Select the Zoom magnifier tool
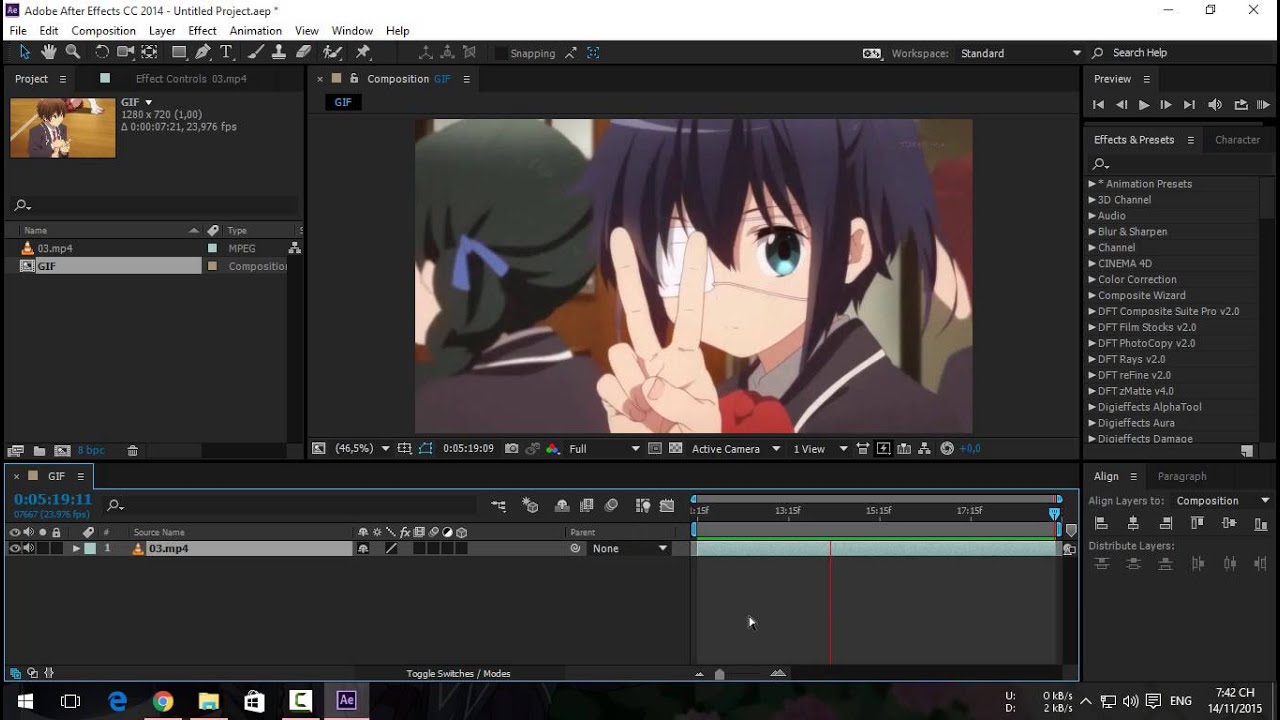This screenshot has height=720, width=1280. coord(73,52)
